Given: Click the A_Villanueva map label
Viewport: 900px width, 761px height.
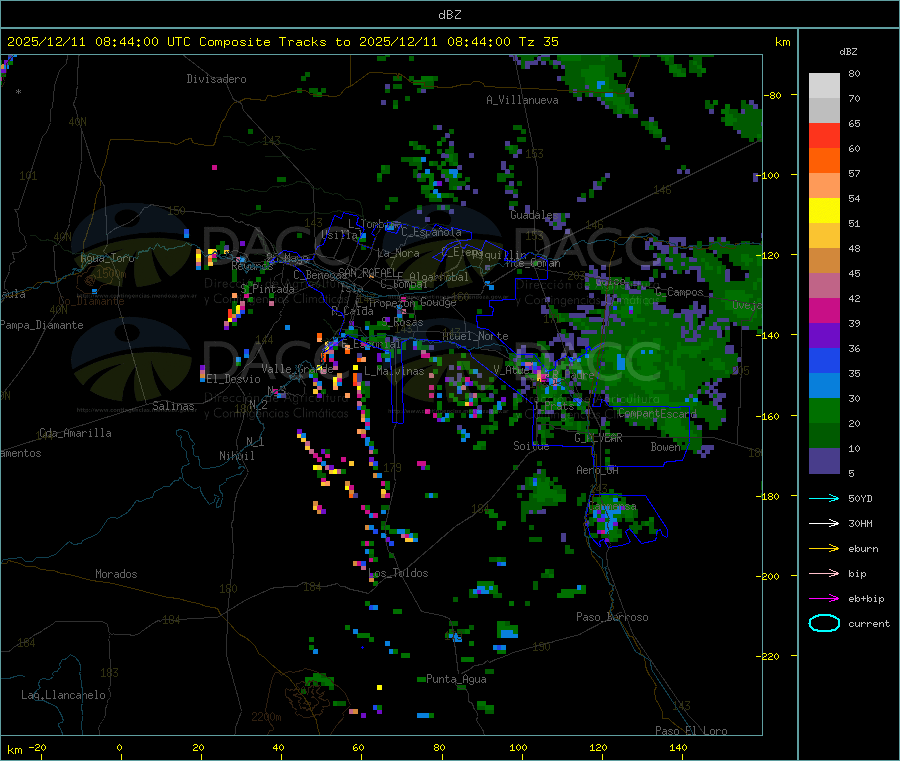Looking at the screenshot, I should [x=522, y=100].
